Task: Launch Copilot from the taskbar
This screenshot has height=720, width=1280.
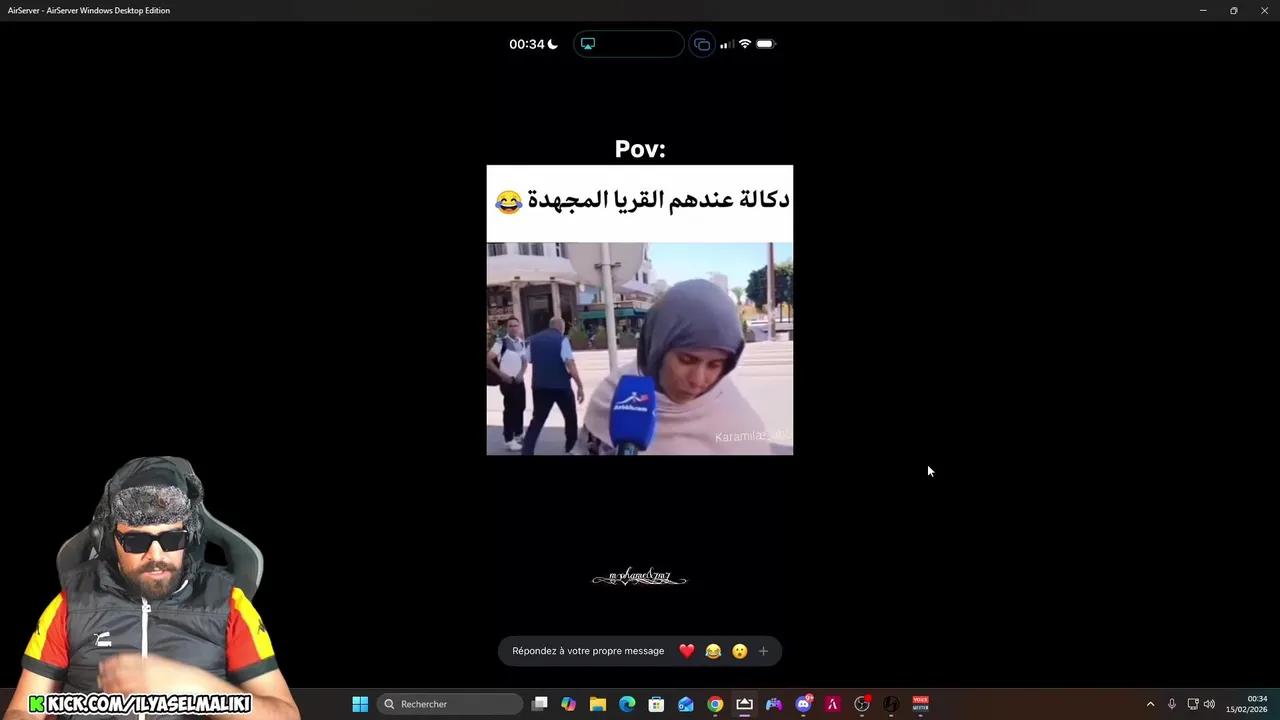Action: pyautogui.click(x=569, y=704)
